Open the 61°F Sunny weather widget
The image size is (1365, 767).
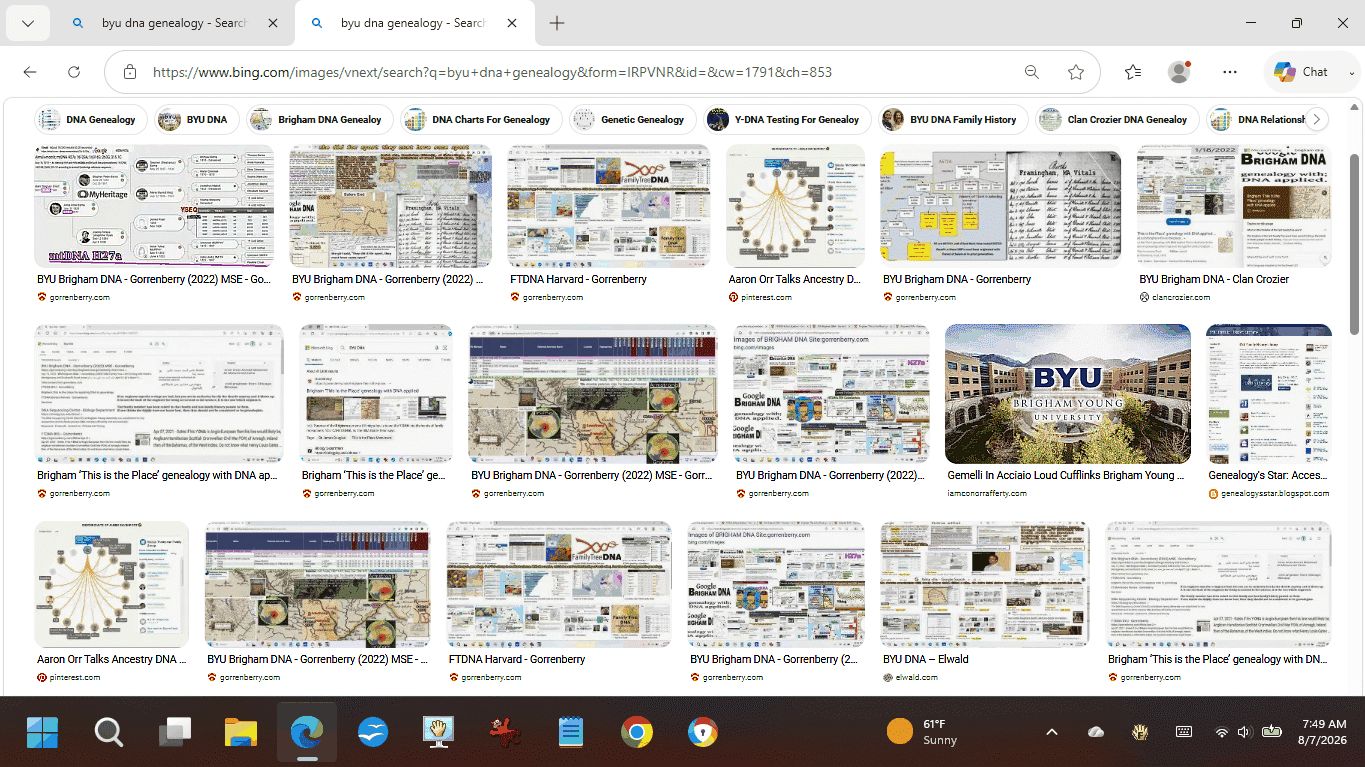pos(922,732)
